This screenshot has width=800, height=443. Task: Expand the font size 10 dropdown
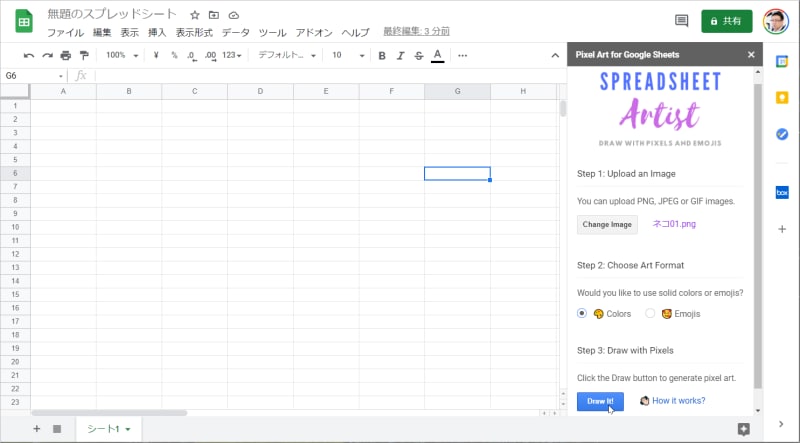click(x=348, y=55)
